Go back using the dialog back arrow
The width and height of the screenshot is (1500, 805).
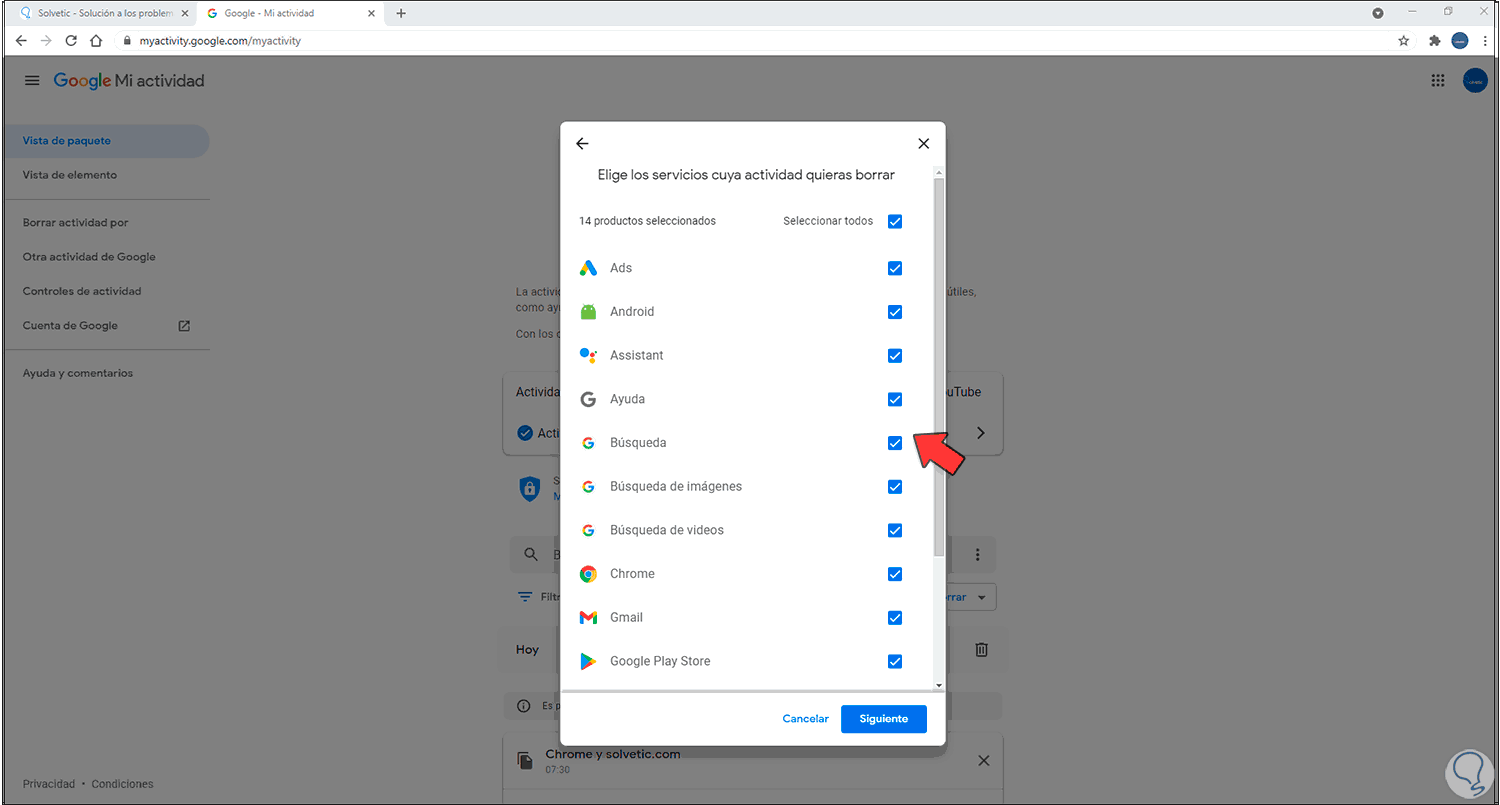pos(583,144)
